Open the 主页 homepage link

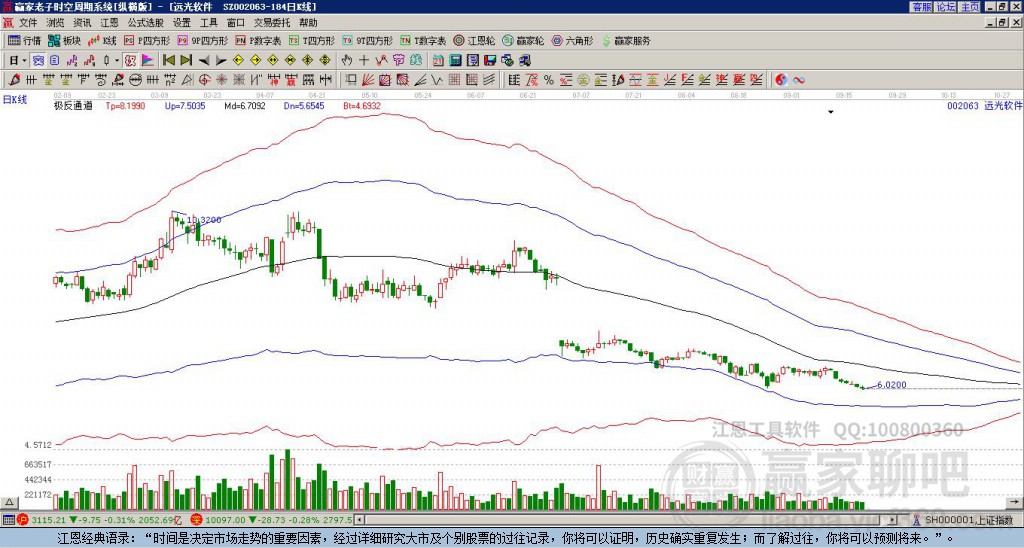[x=969, y=7]
